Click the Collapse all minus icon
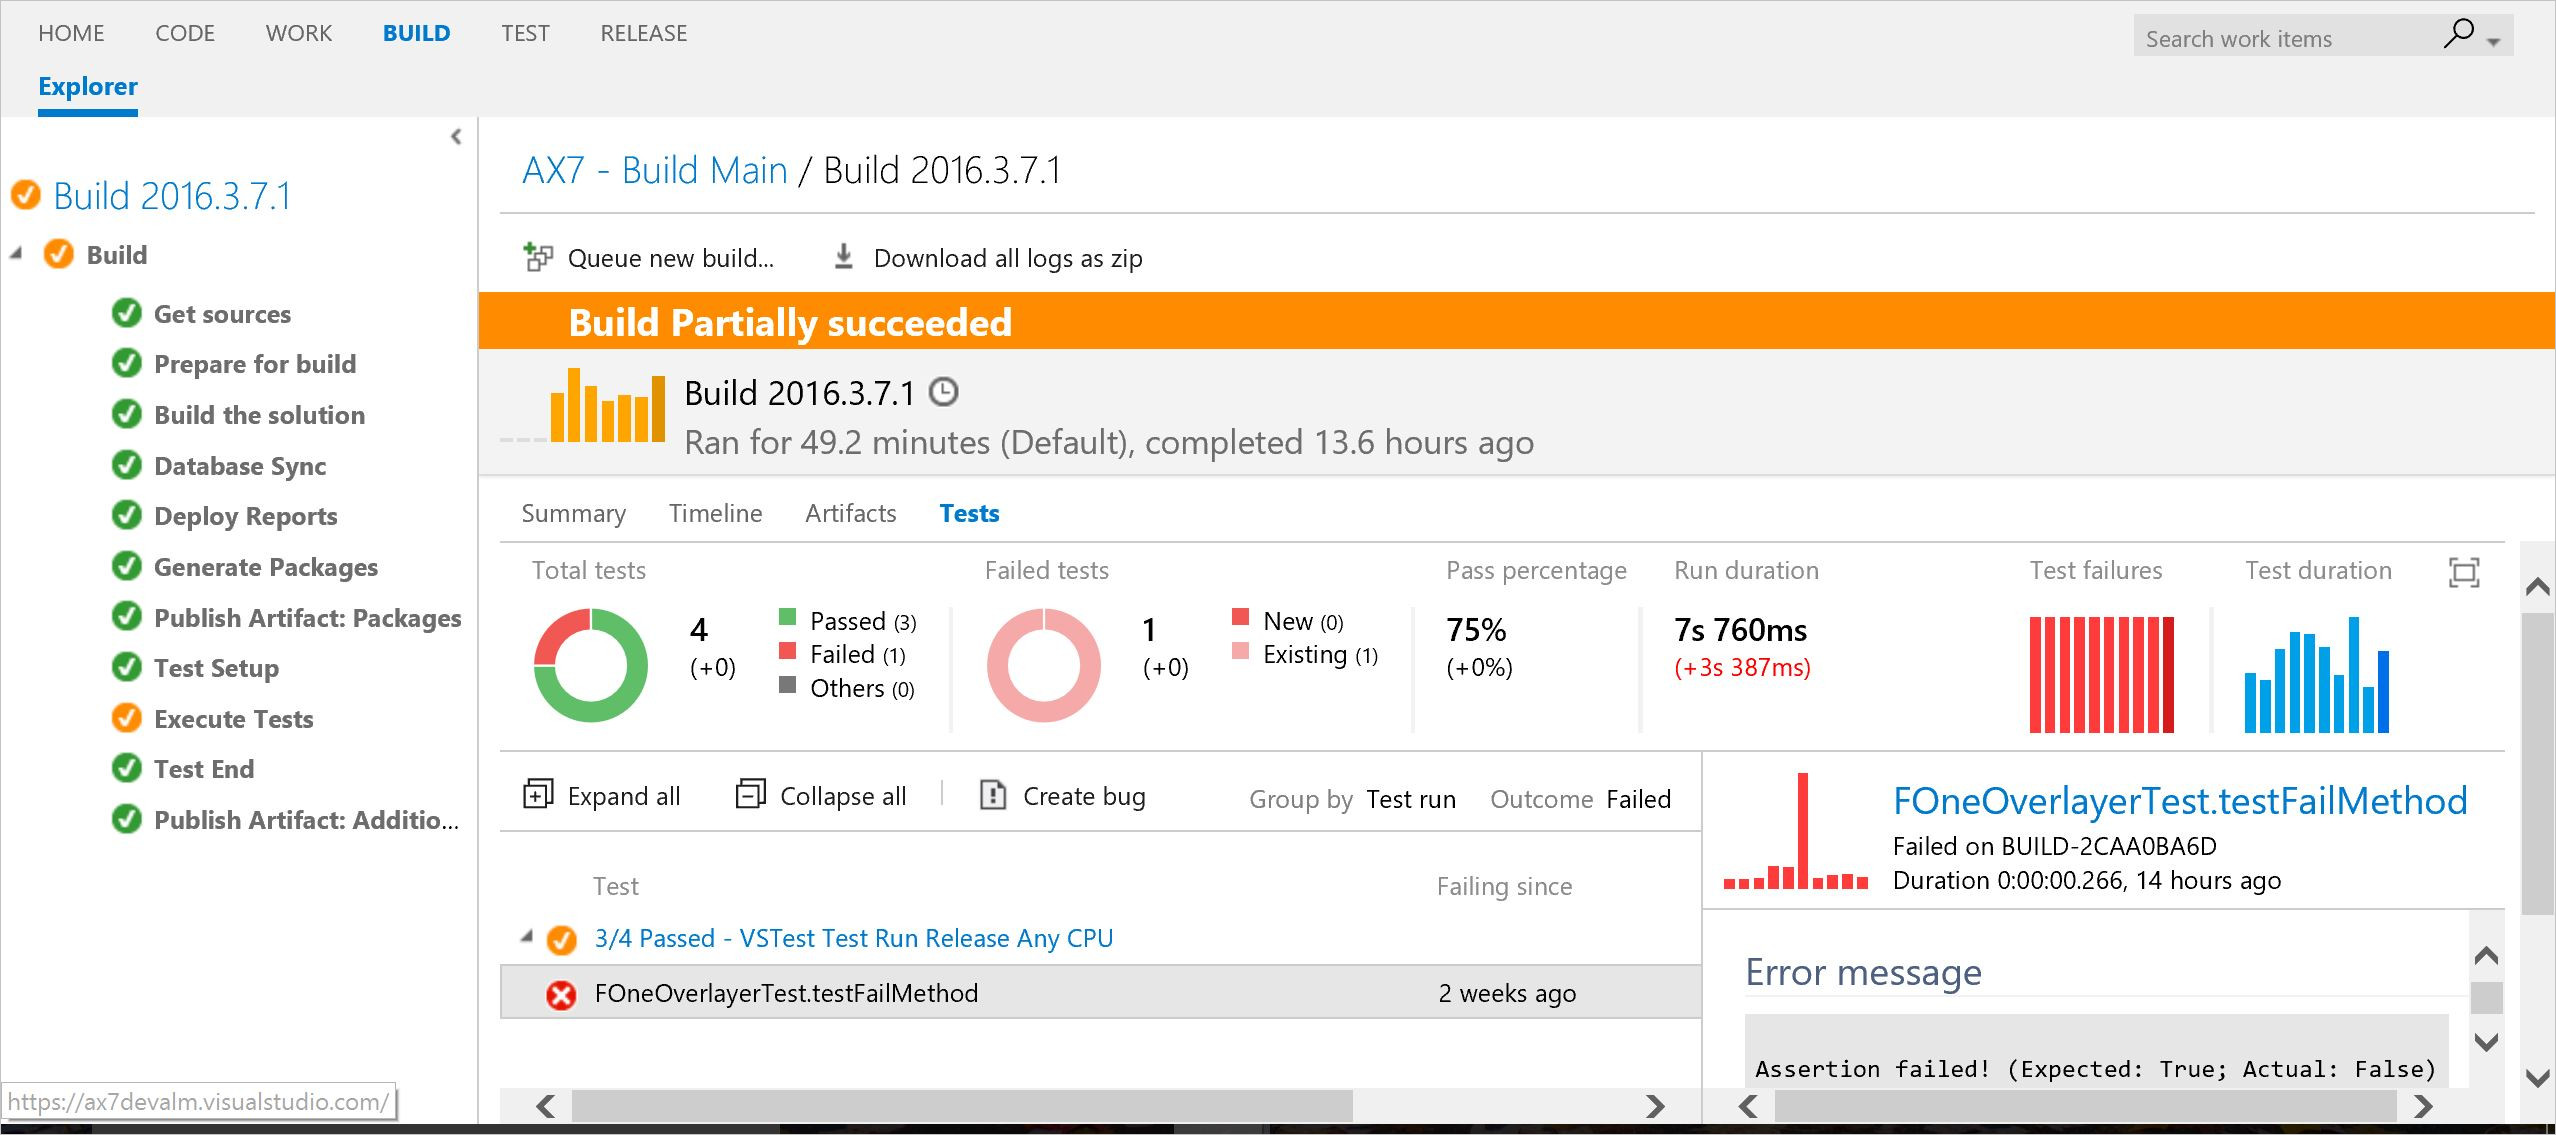 [x=750, y=794]
